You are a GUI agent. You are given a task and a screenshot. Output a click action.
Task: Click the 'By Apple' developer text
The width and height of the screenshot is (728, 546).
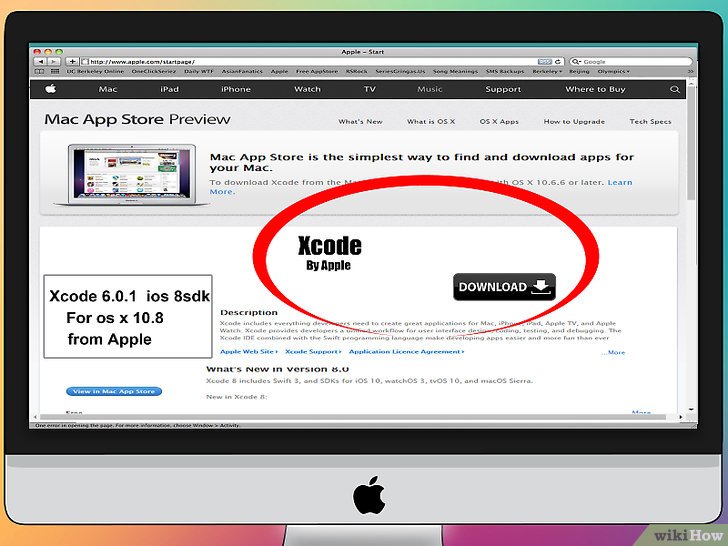coord(328,266)
